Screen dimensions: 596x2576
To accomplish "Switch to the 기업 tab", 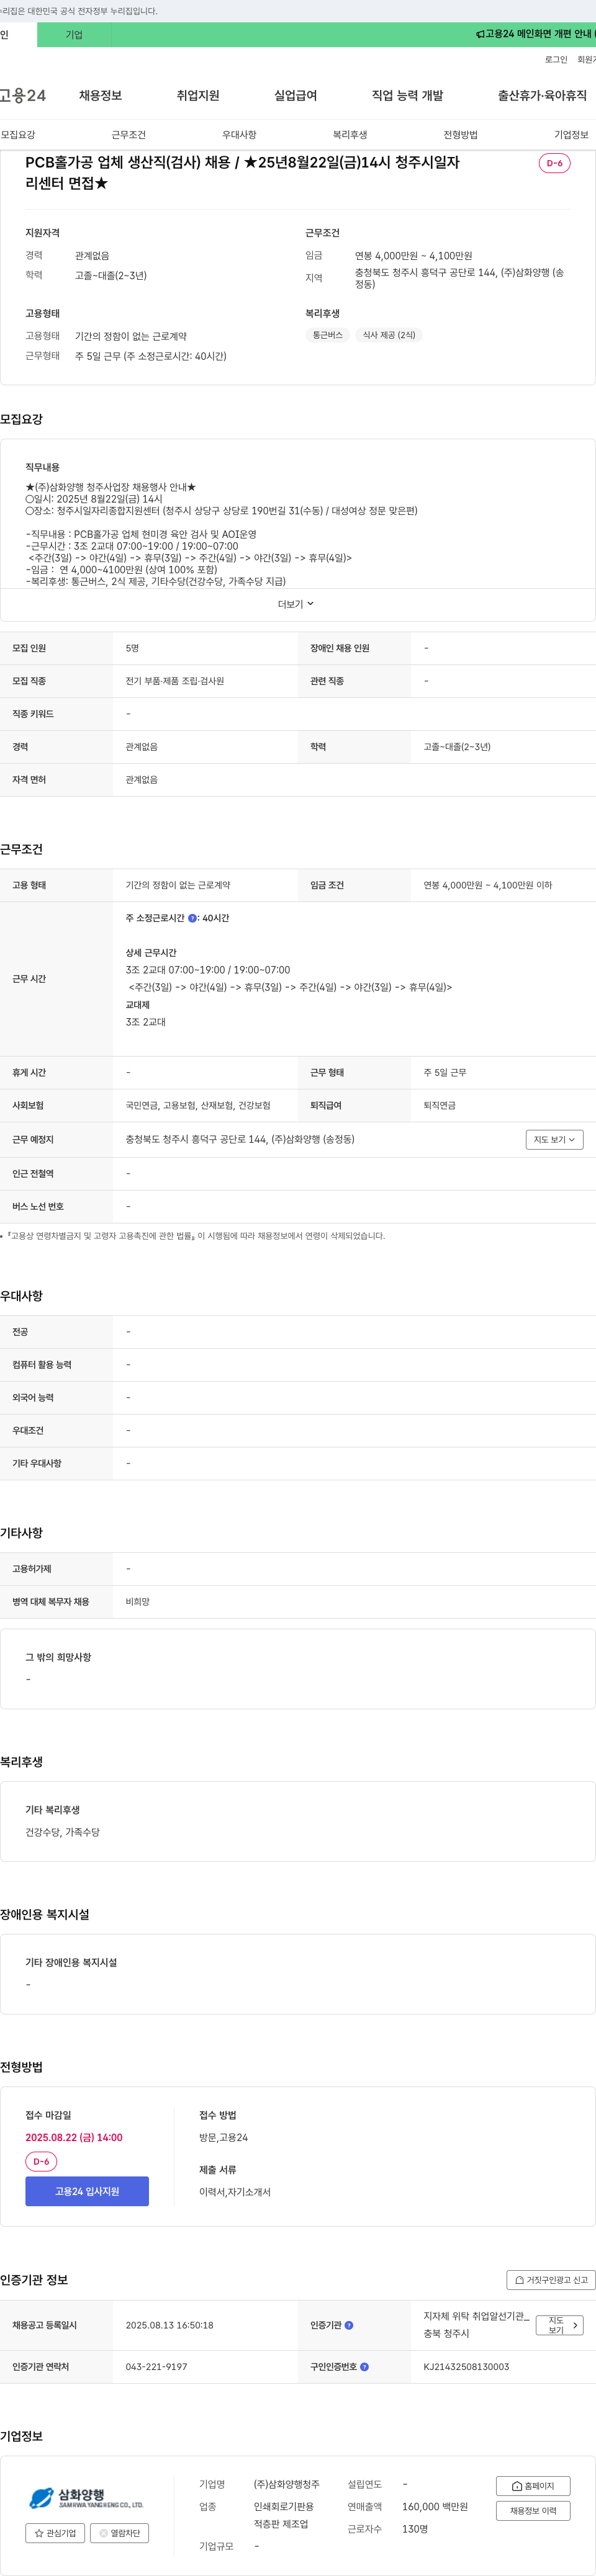I will point(74,35).
